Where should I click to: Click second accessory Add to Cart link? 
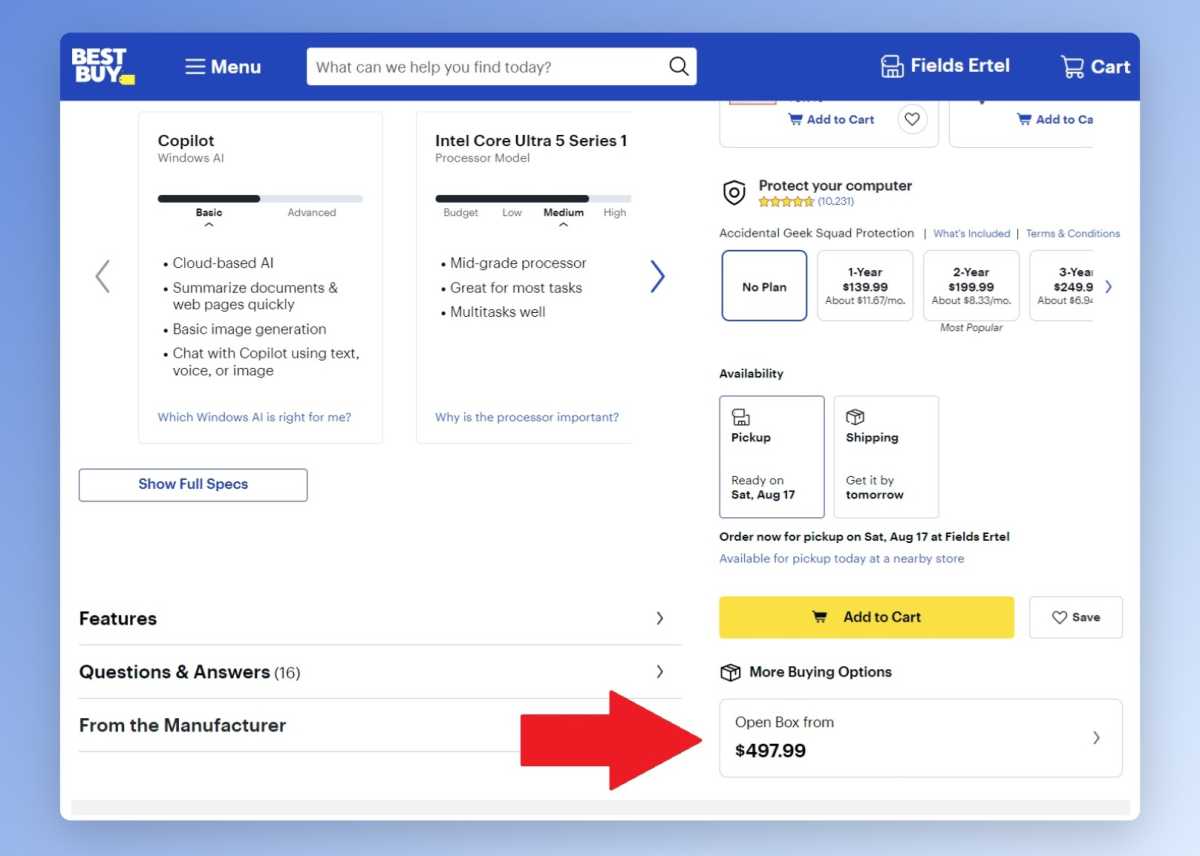(1055, 120)
